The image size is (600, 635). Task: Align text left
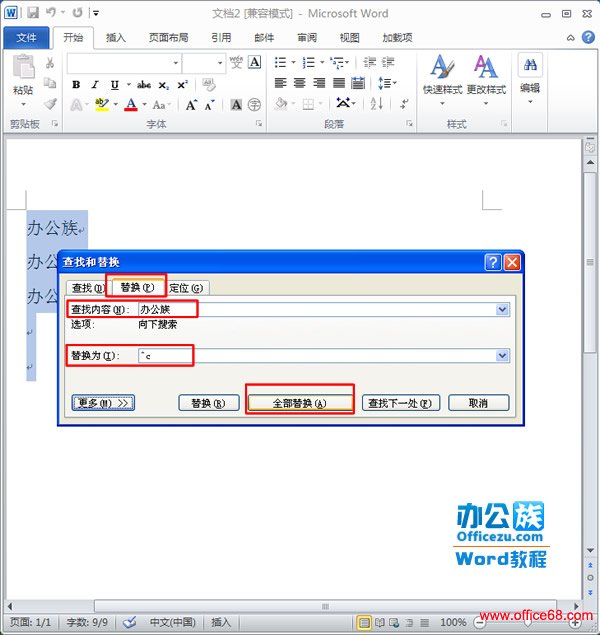[281, 83]
